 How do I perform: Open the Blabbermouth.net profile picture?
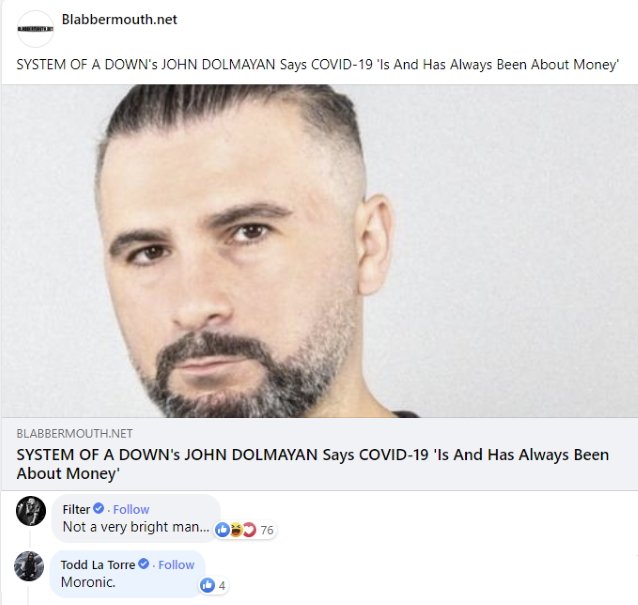pyautogui.click(x=35, y=29)
